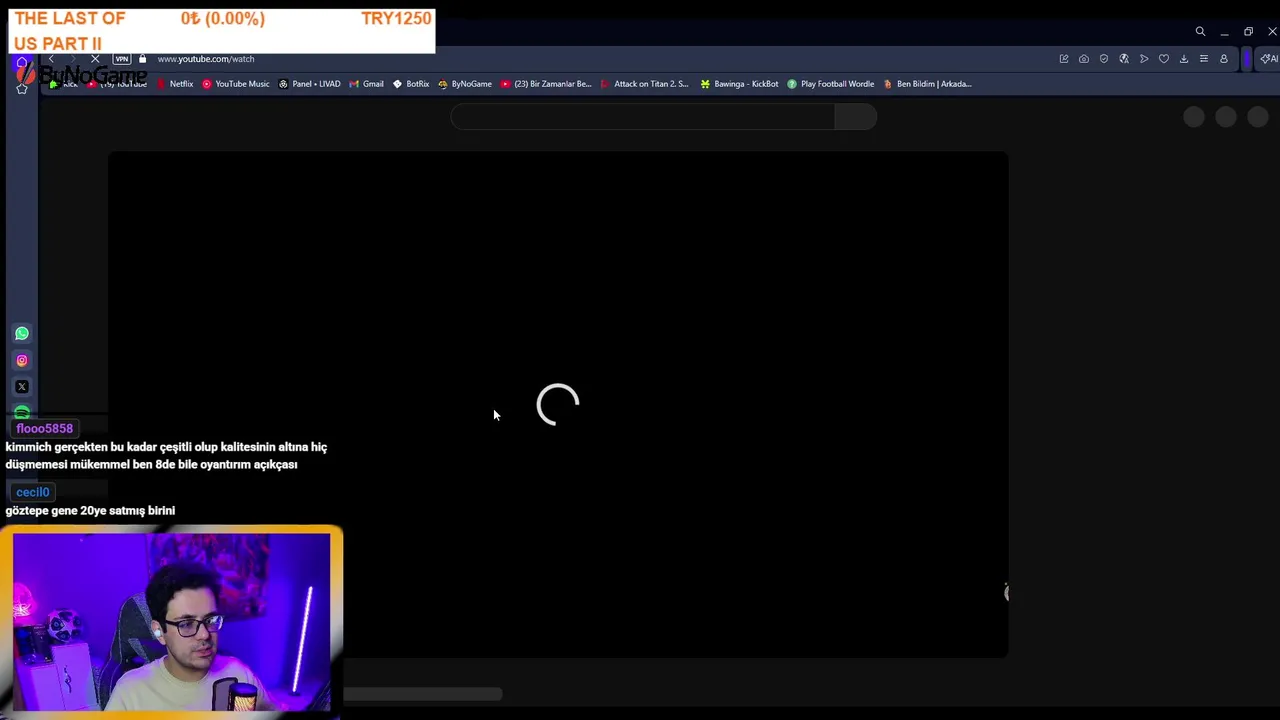Image resolution: width=1280 pixels, height=720 pixels.
Task: Click the translate page globe icon
Action: click(1124, 59)
